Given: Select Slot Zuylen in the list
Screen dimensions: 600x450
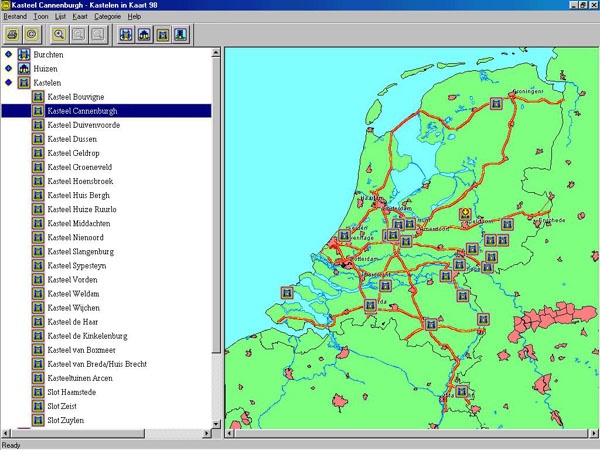Looking at the screenshot, I should point(65,421).
